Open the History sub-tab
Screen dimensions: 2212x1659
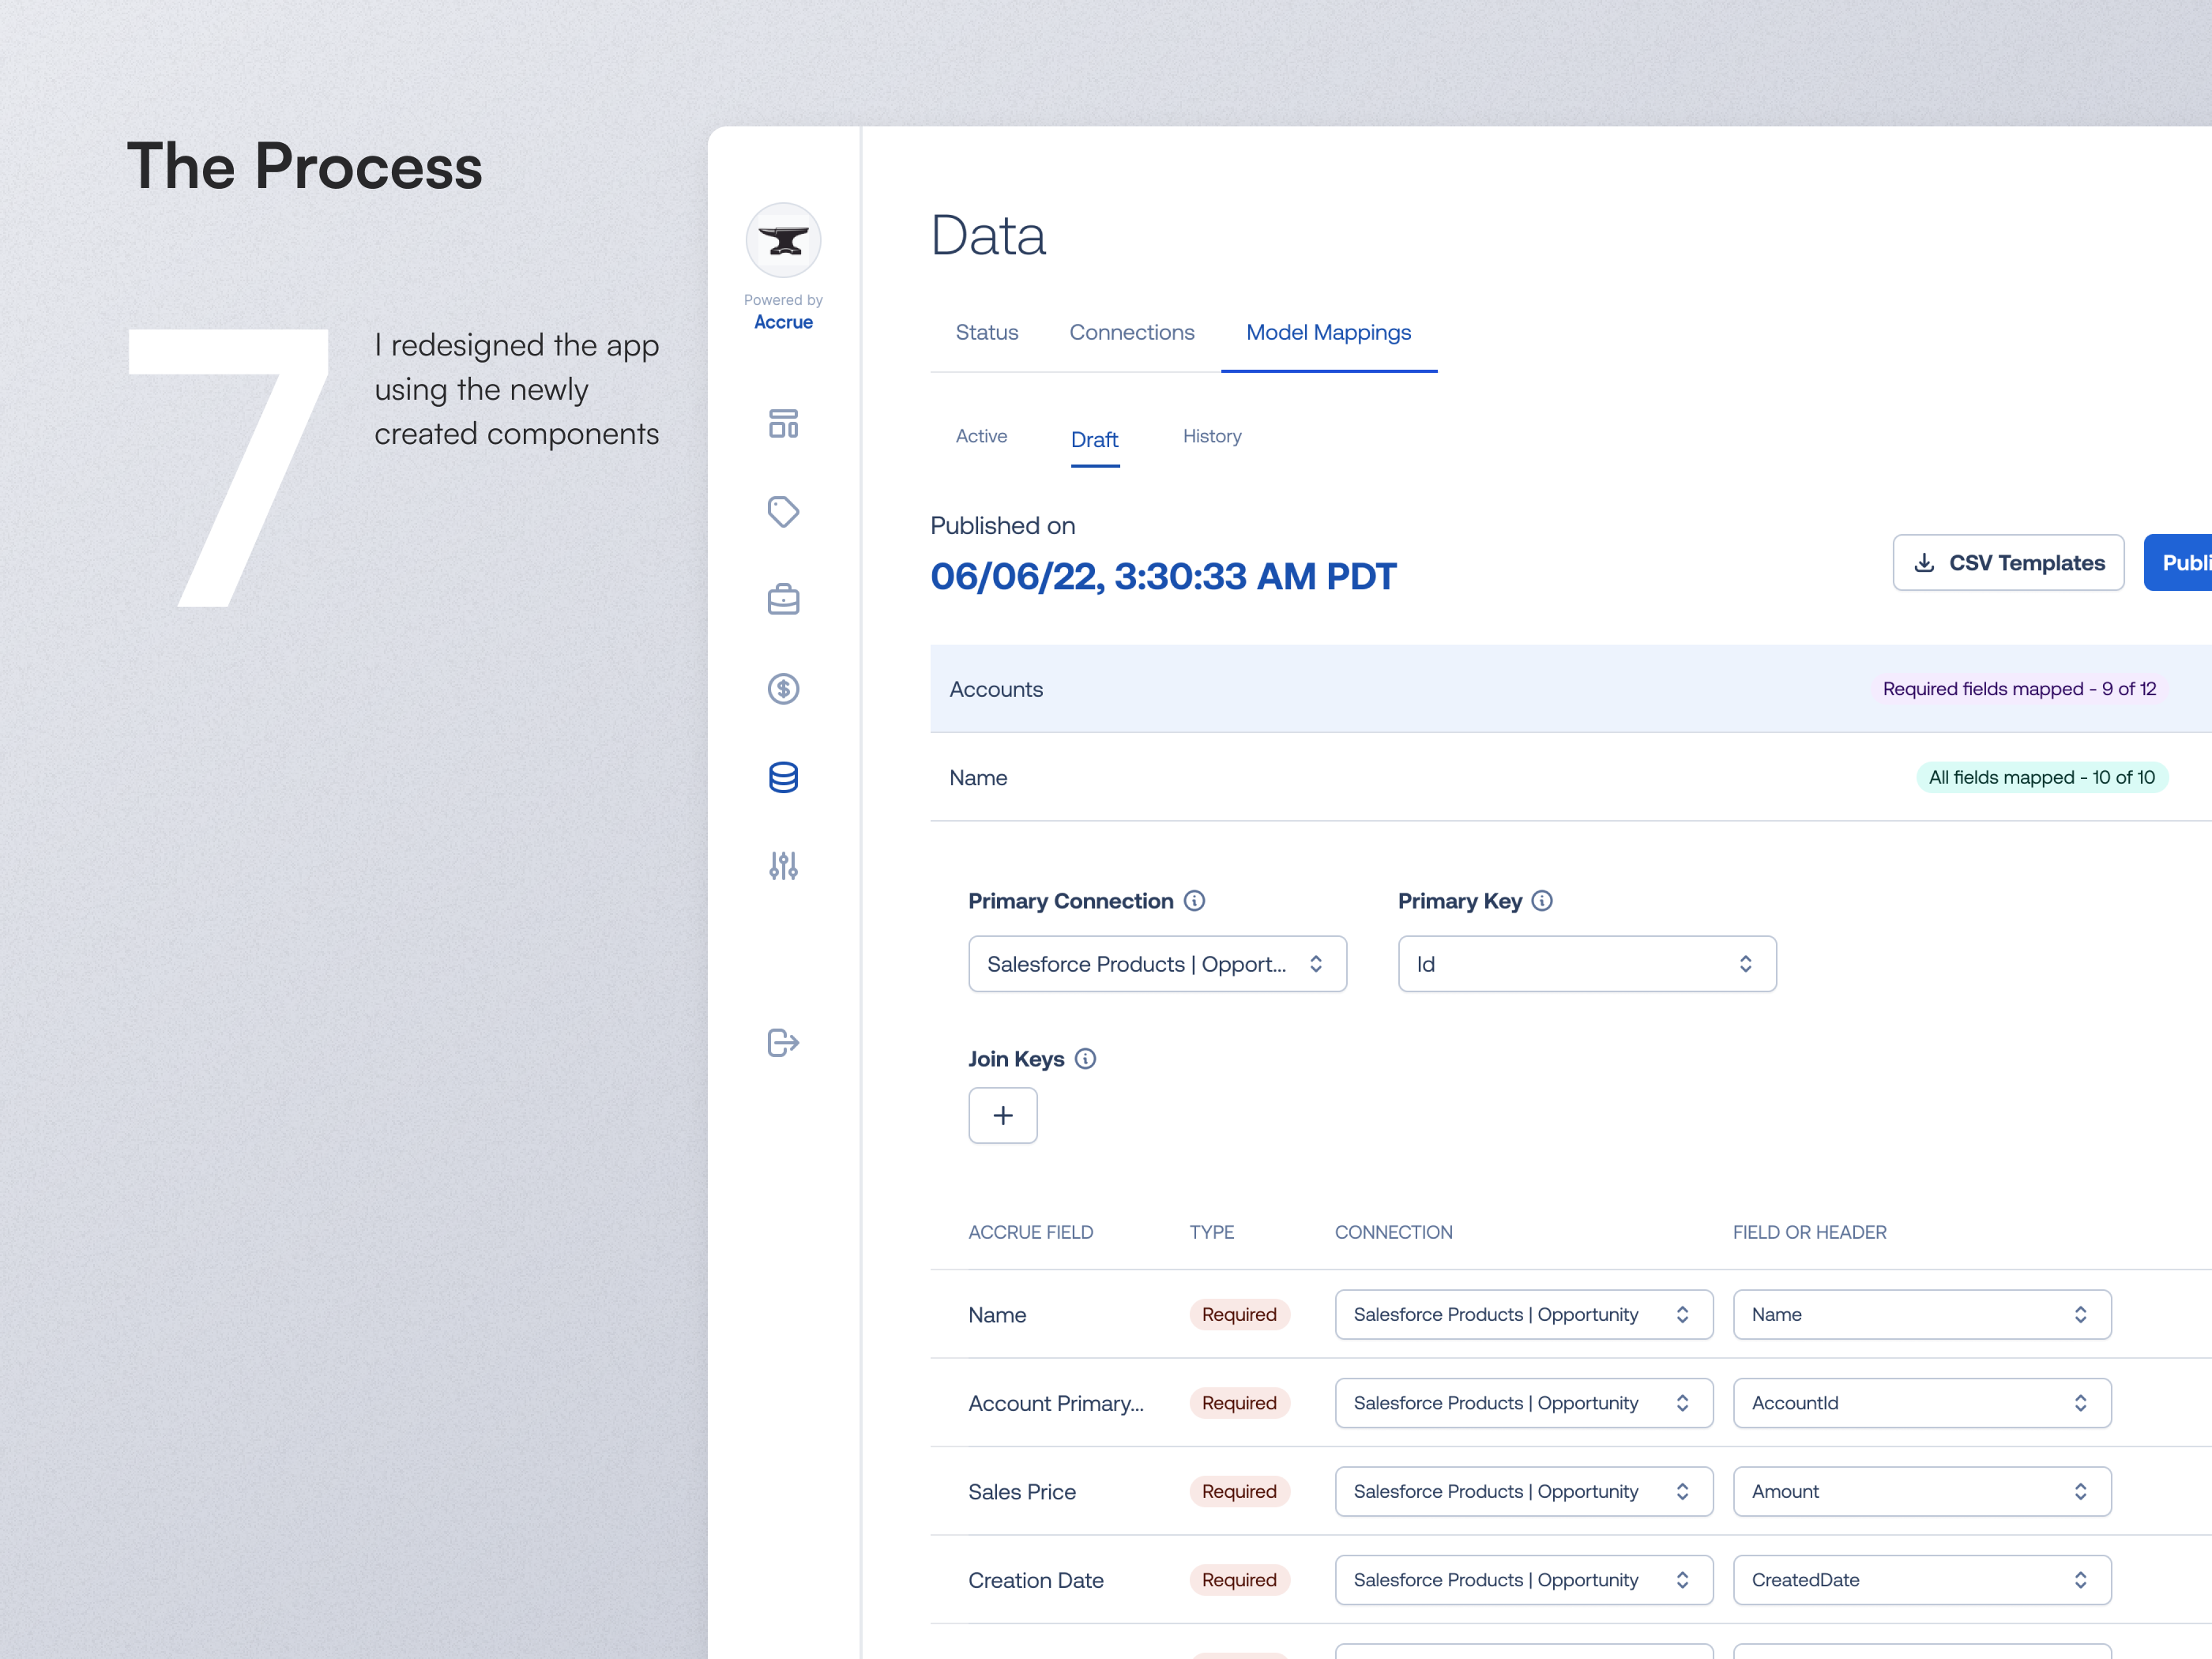click(1212, 436)
